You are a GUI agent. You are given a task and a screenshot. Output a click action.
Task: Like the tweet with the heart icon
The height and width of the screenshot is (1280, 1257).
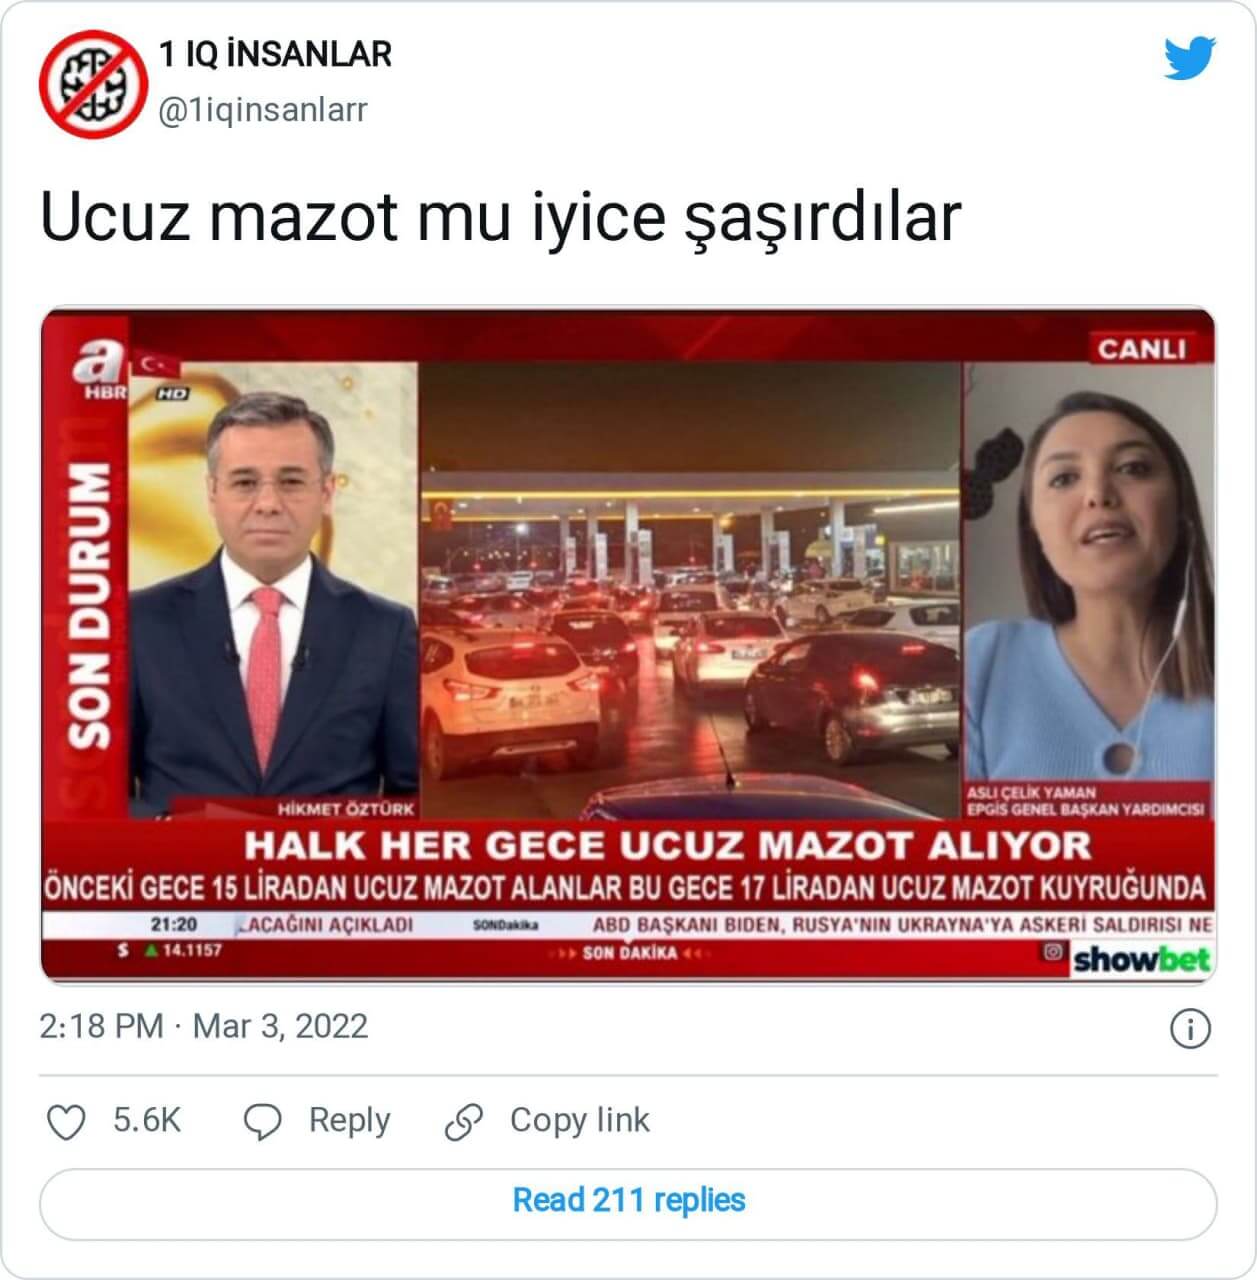point(67,1122)
